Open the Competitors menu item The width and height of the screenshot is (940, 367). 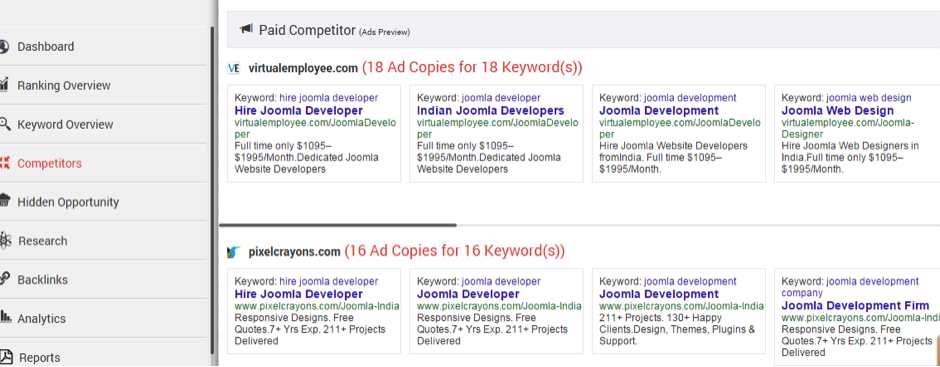pyautogui.click(x=49, y=163)
